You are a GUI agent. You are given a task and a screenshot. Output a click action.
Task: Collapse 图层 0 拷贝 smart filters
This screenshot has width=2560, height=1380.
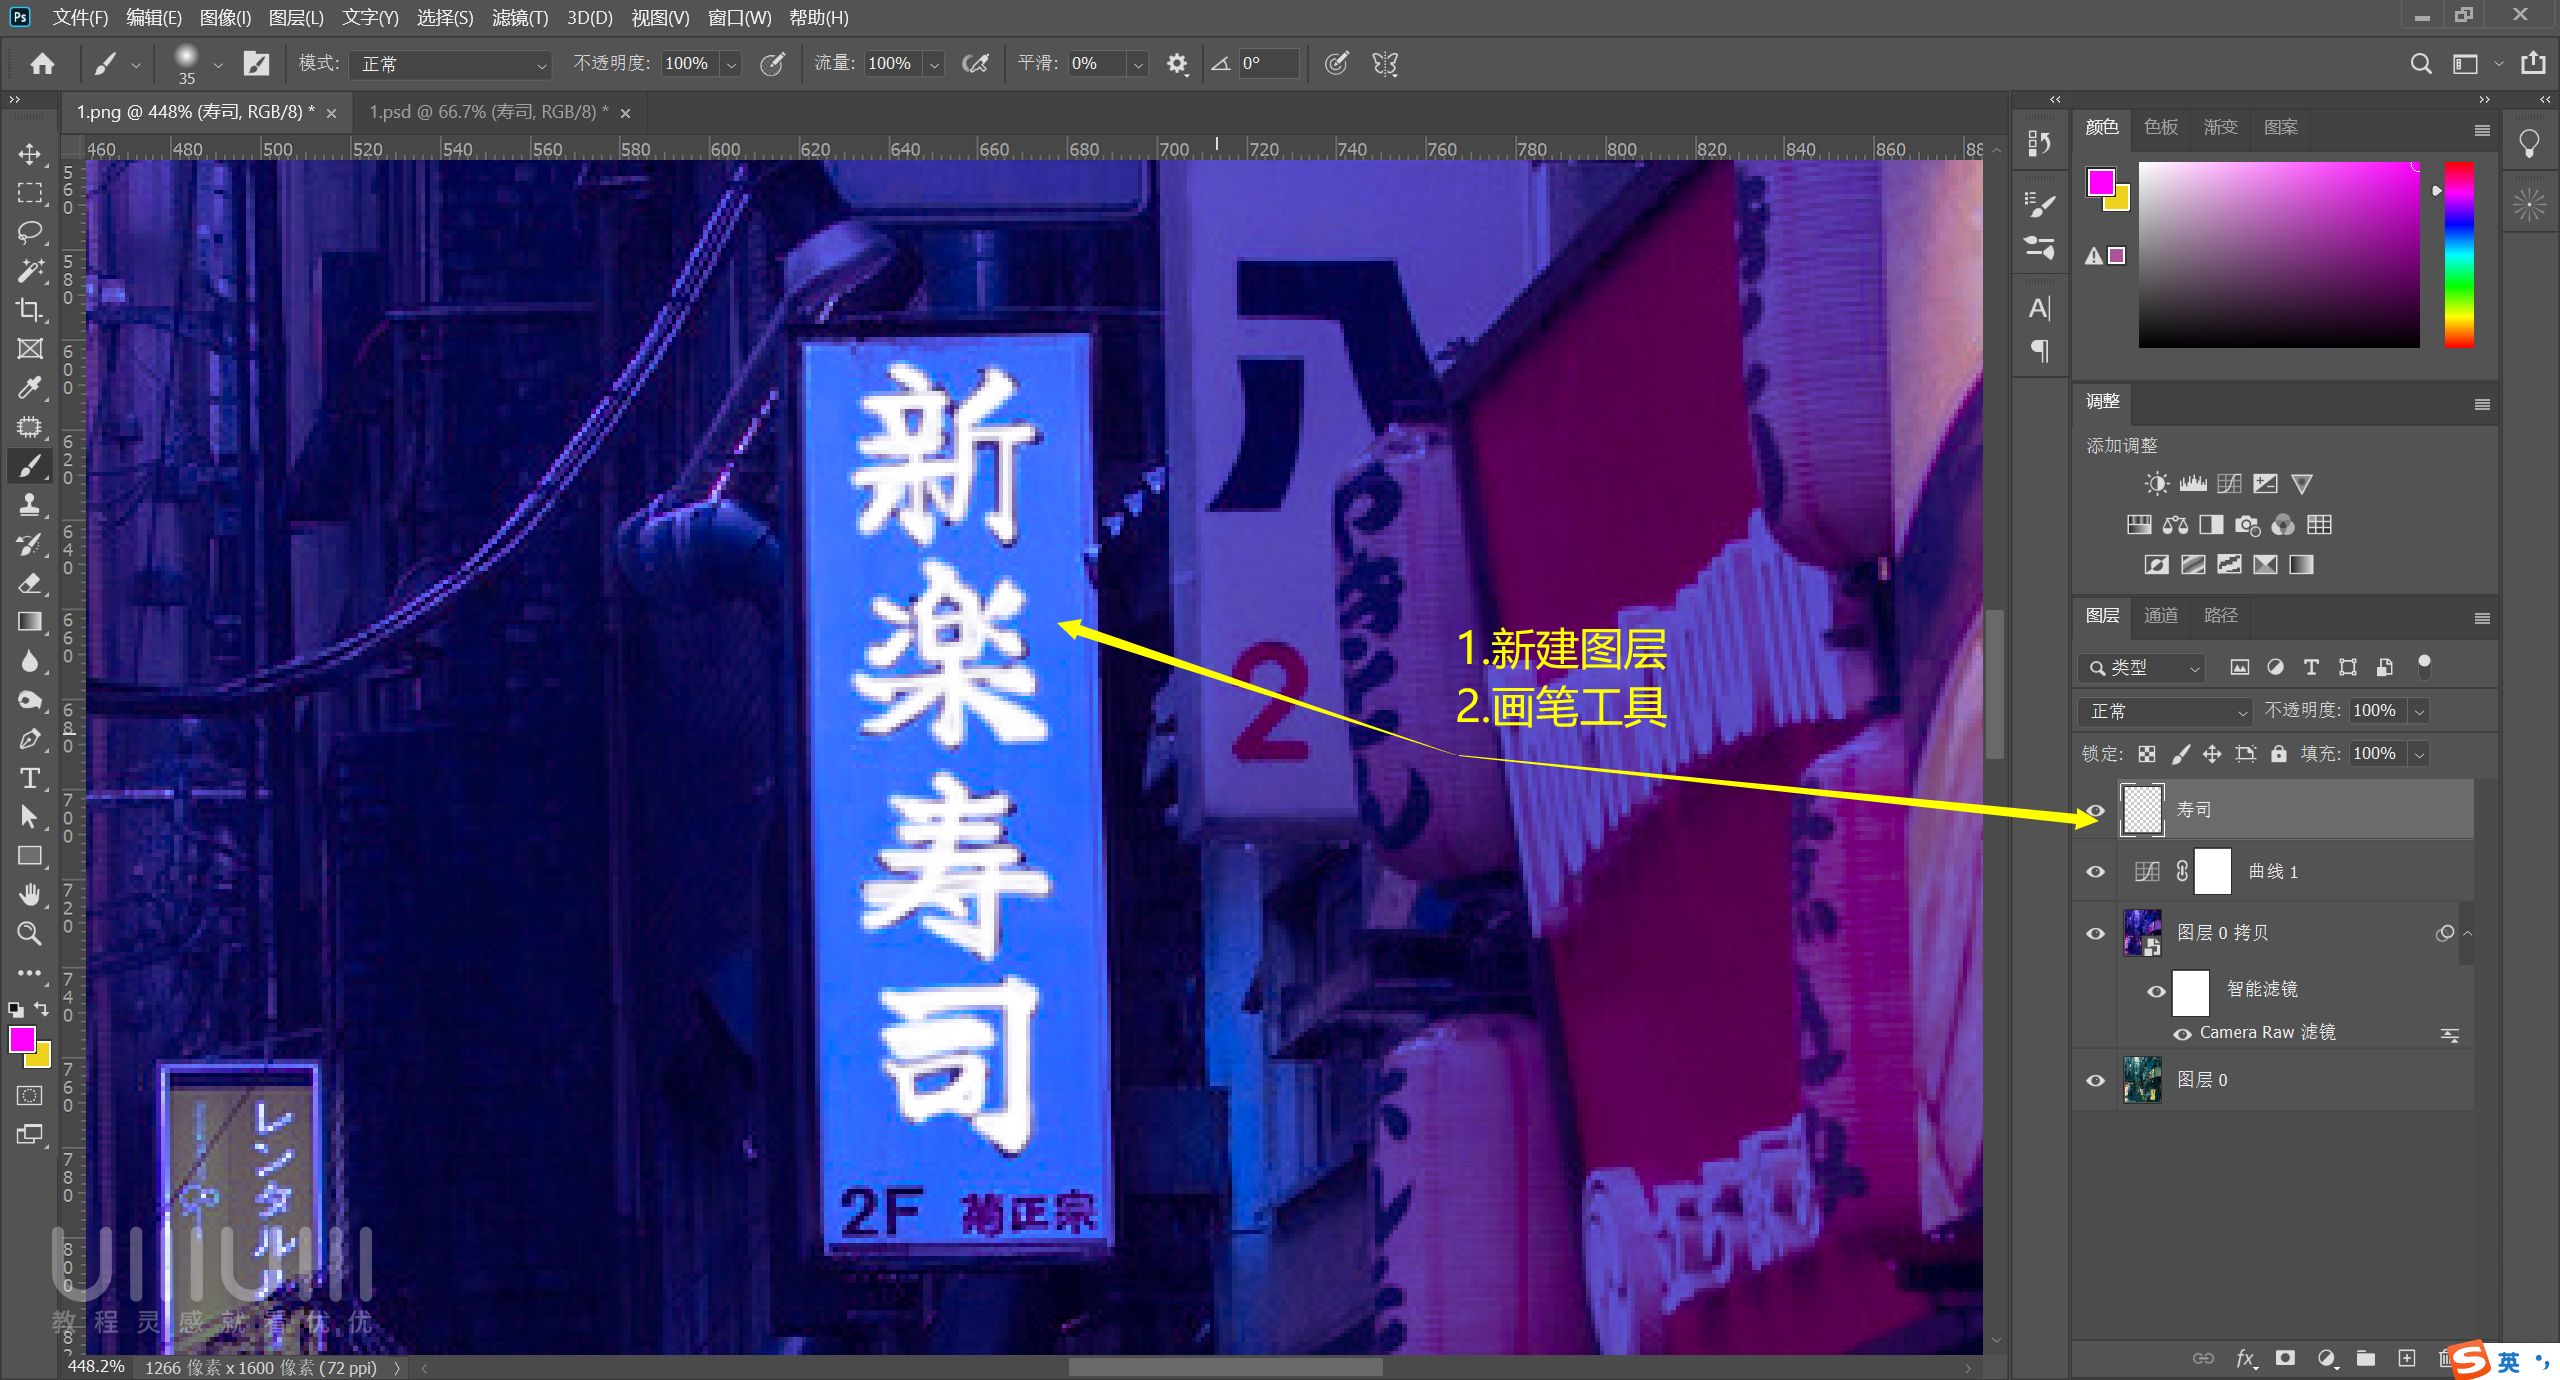(x=2467, y=933)
